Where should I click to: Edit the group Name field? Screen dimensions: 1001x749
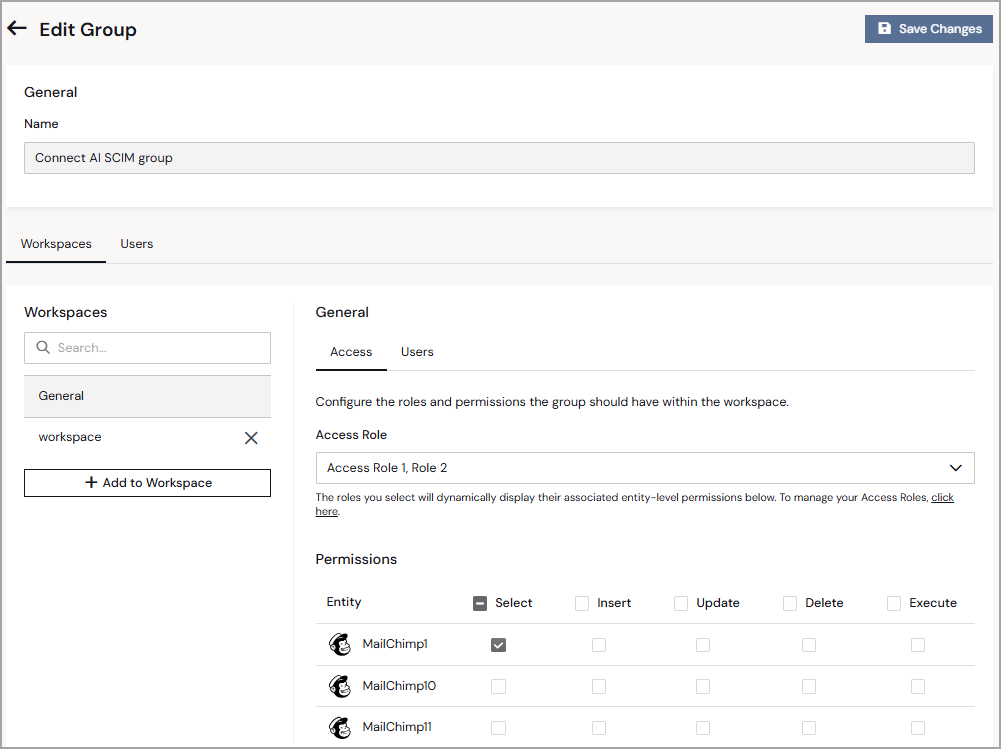click(499, 158)
